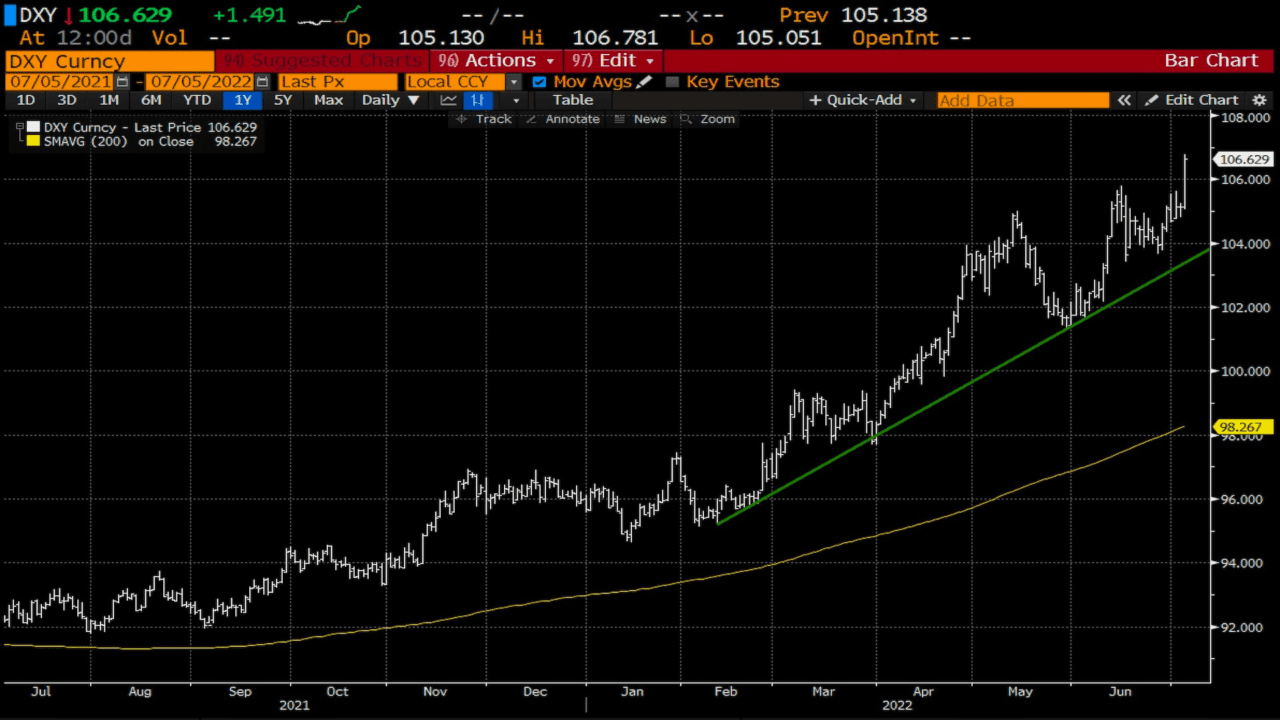
Task: Enable the Track crosshair tool
Action: click(x=483, y=119)
